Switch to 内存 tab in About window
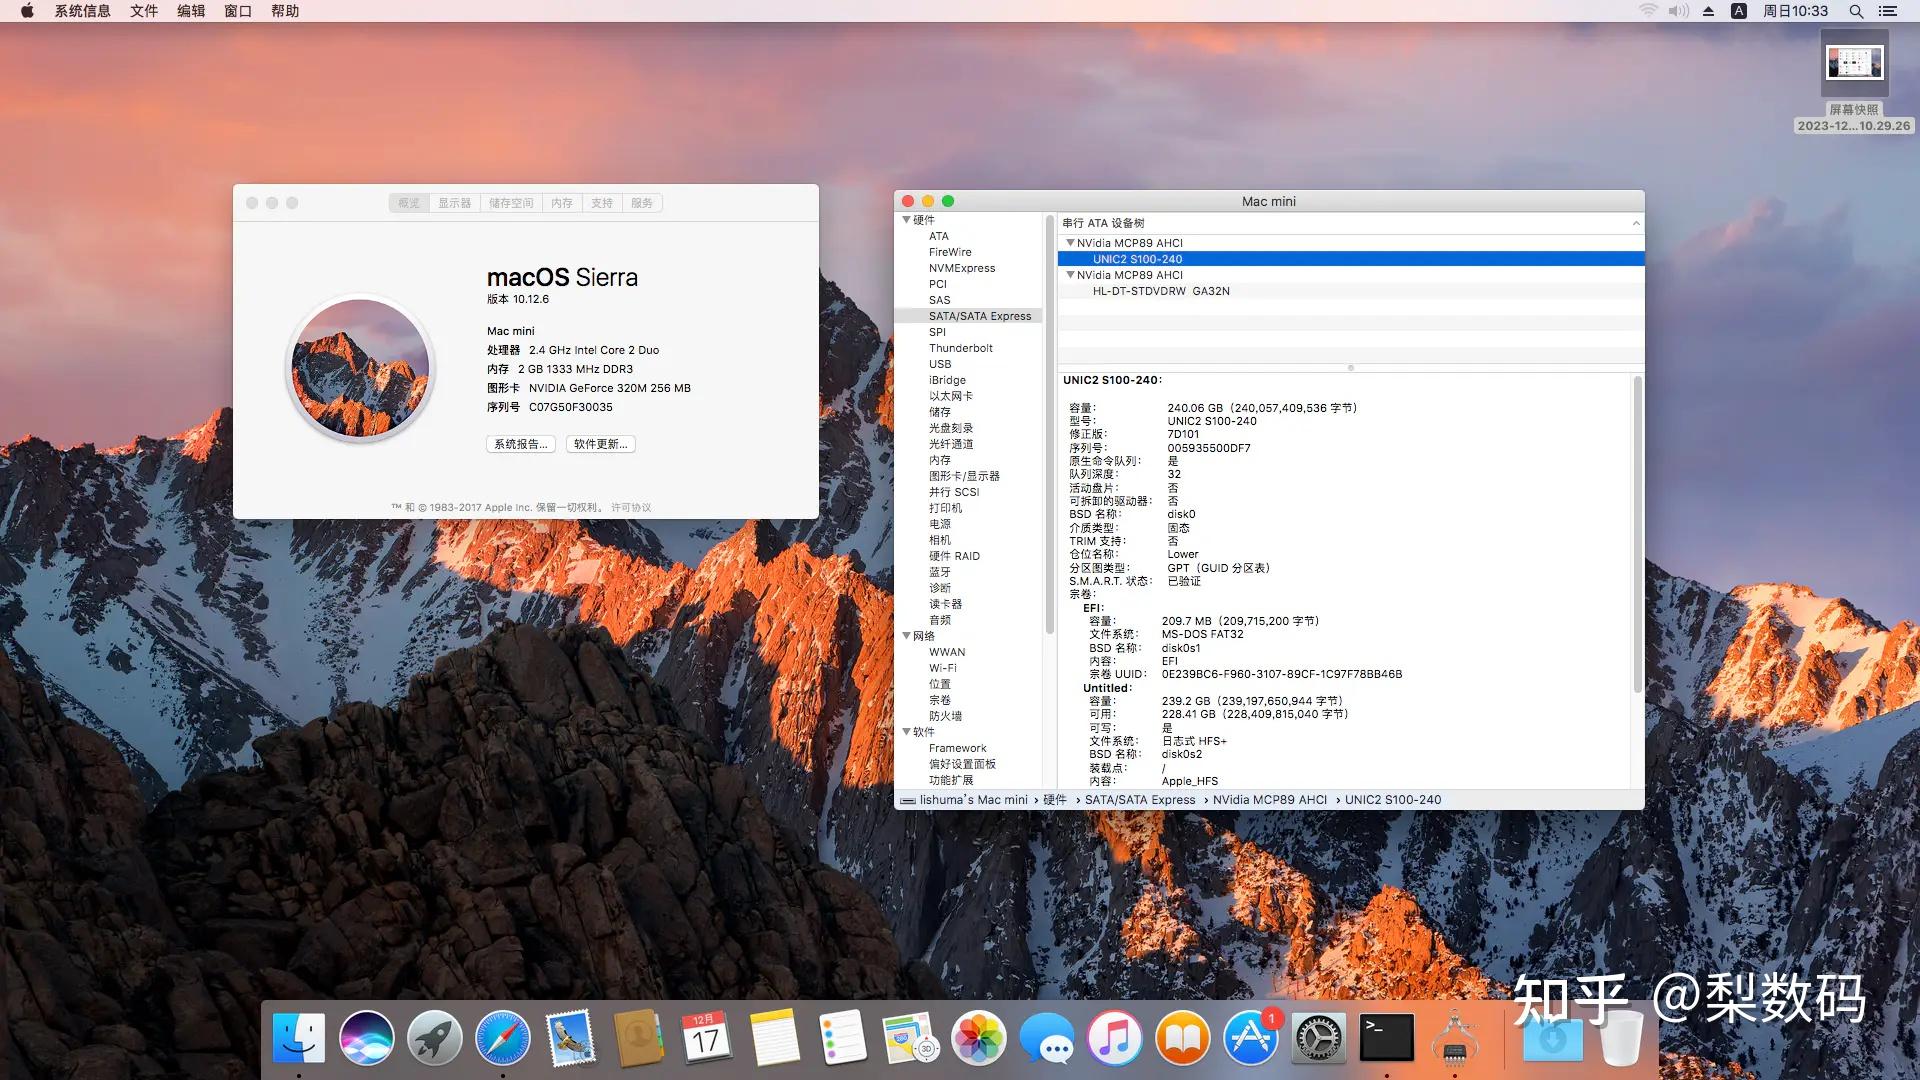Image resolution: width=1920 pixels, height=1080 pixels. point(562,203)
